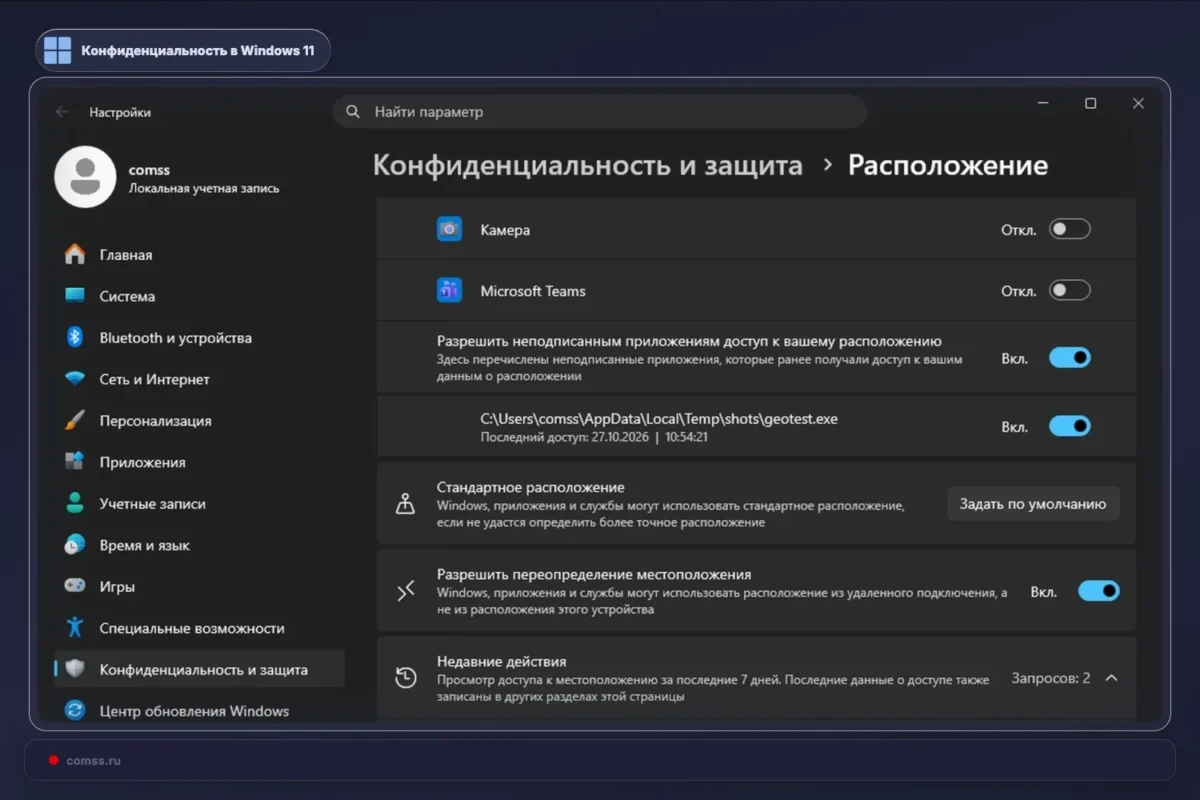
Task: Click the Запросов: 2 label
Action: pyautogui.click(x=1051, y=678)
